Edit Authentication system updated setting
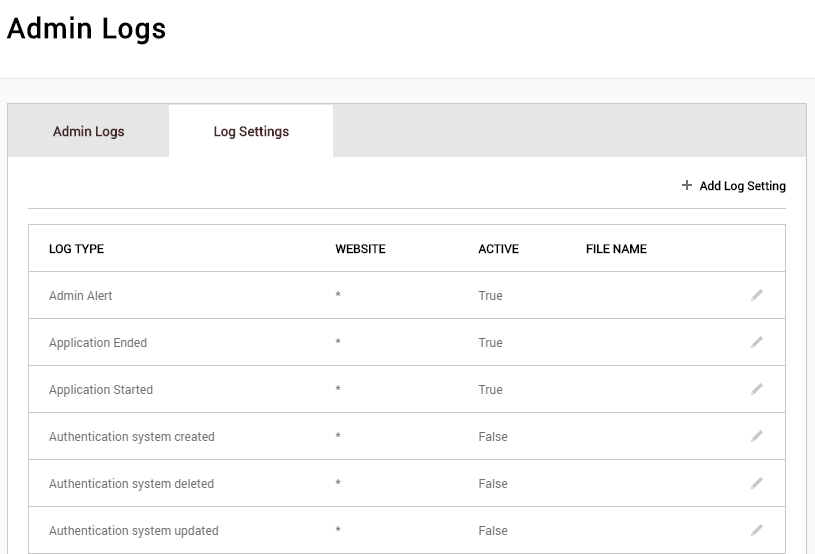Viewport: 815px width, 554px height. pyautogui.click(x=757, y=530)
